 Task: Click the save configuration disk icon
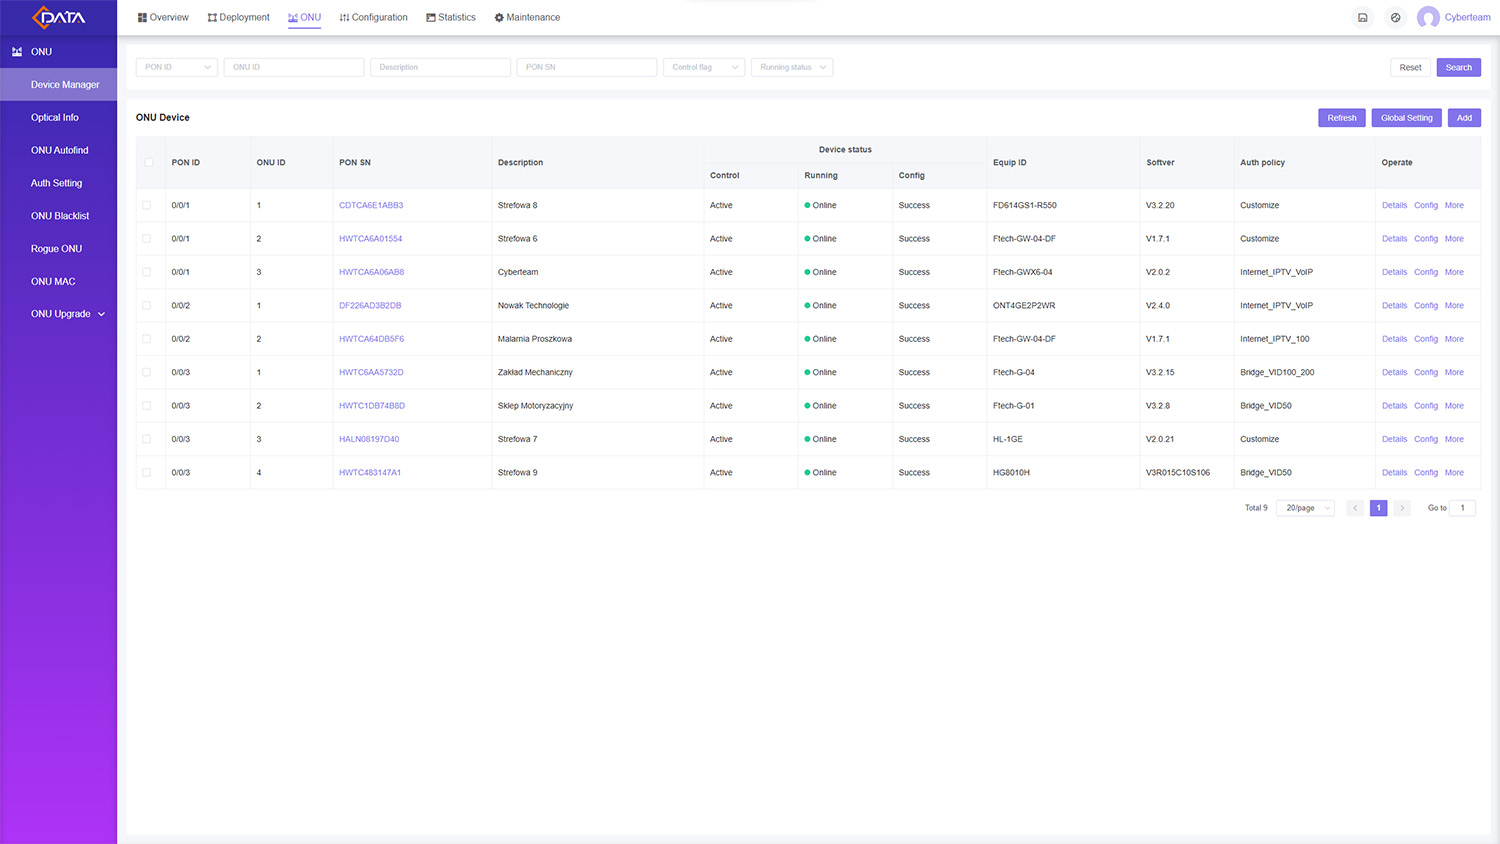coord(1362,17)
